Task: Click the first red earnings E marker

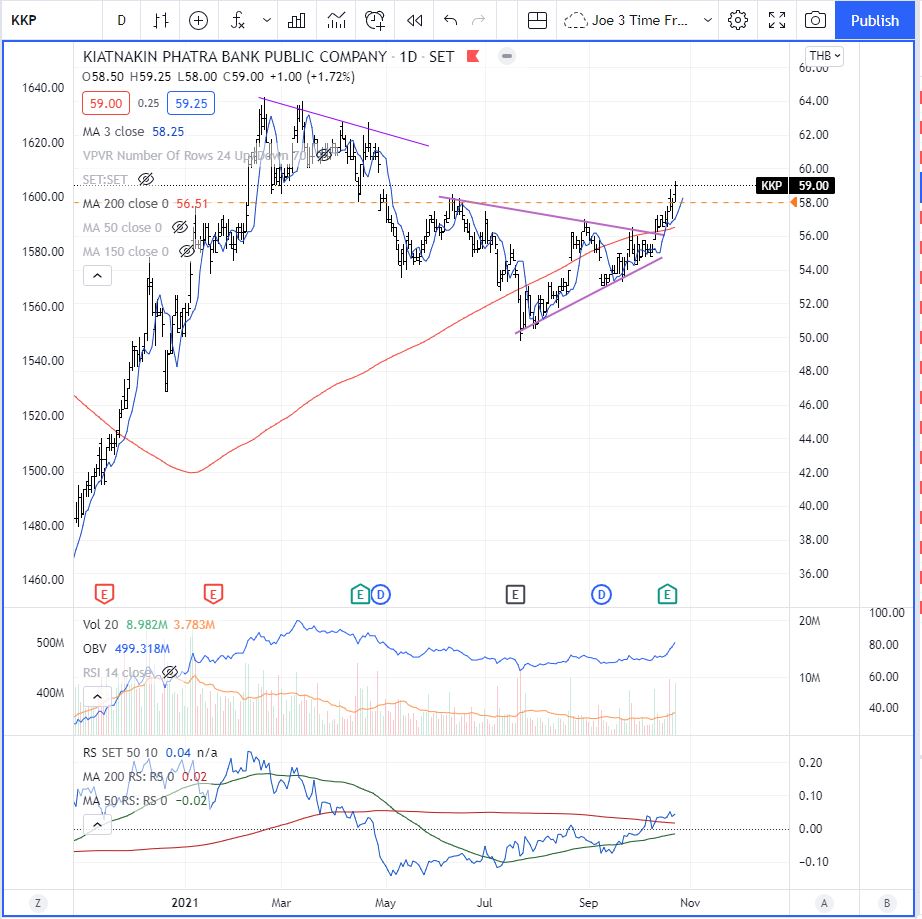Action: pos(104,594)
